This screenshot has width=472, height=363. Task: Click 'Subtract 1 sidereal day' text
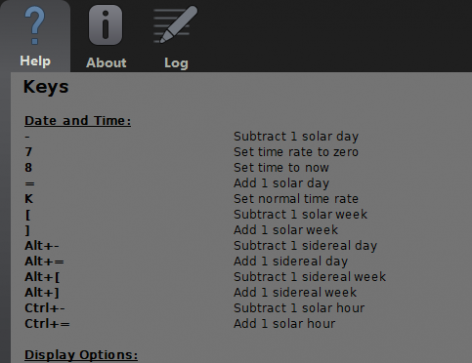305,246
